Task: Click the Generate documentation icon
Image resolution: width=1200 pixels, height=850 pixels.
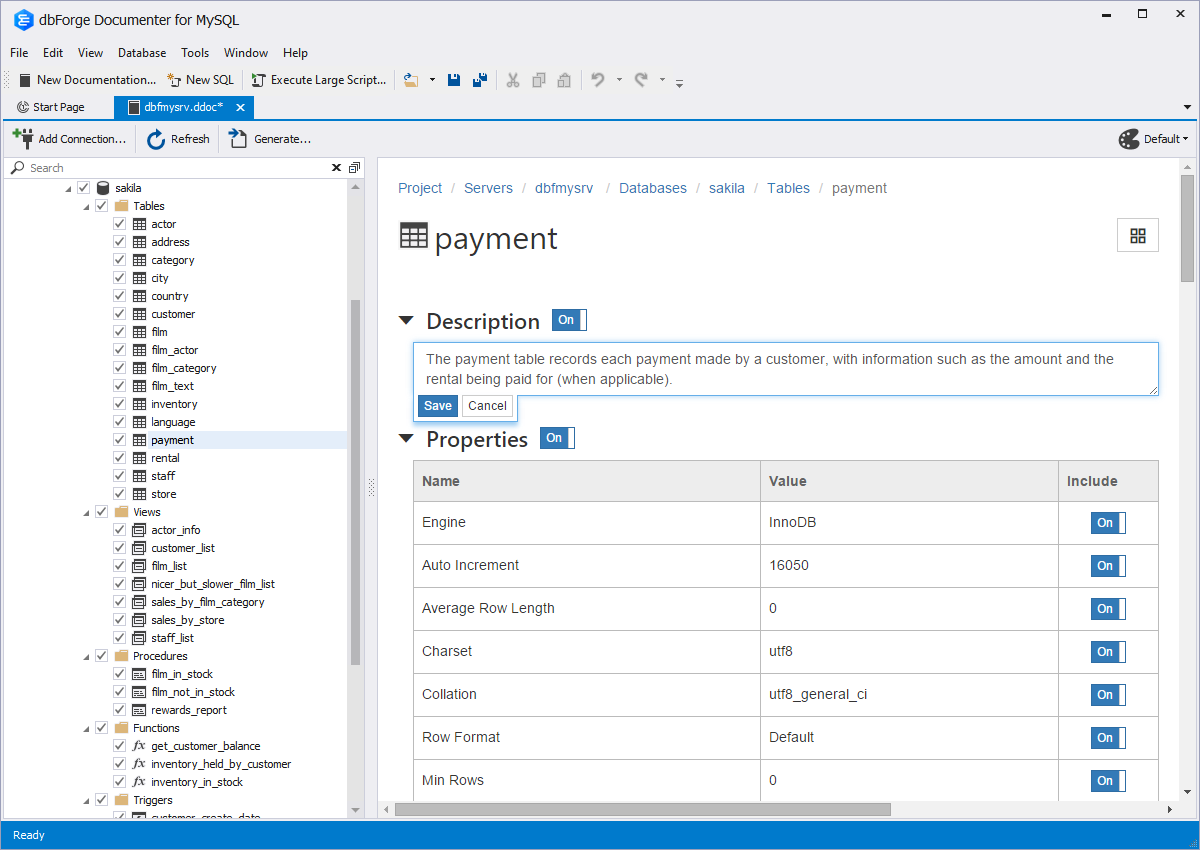Action: pyautogui.click(x=238, y=139)
